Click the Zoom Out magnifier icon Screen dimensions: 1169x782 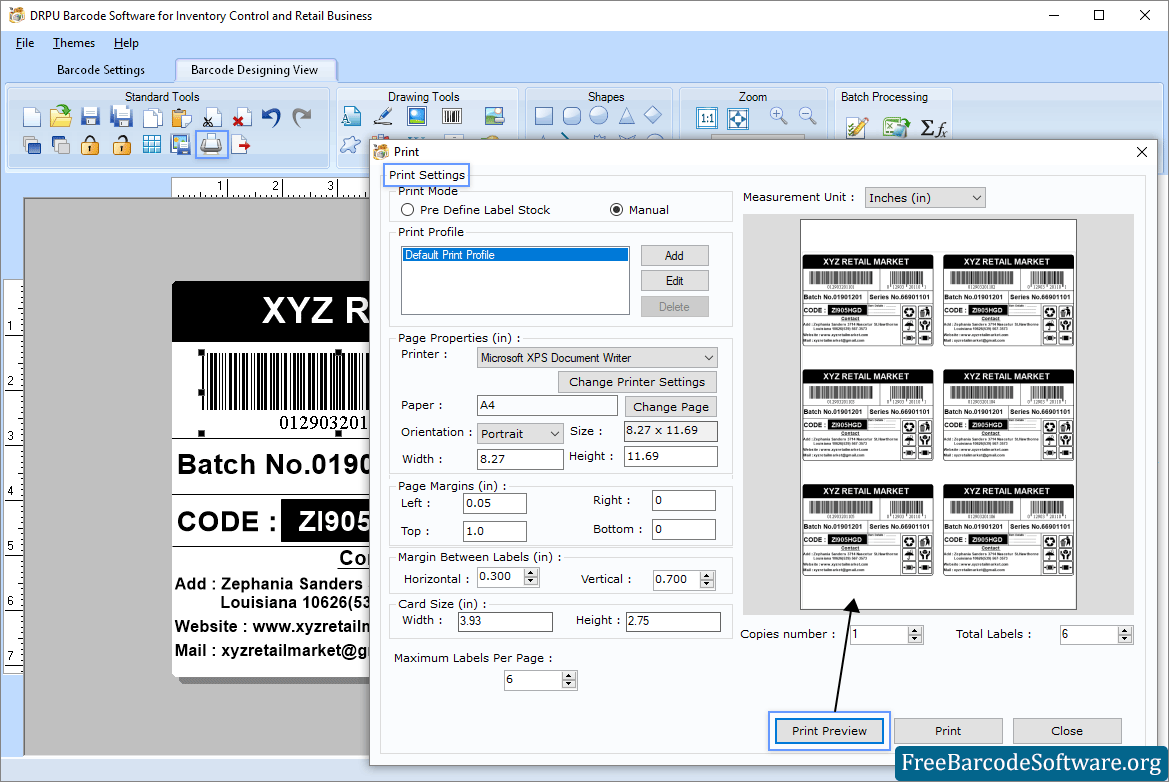(x=807, y=116)
